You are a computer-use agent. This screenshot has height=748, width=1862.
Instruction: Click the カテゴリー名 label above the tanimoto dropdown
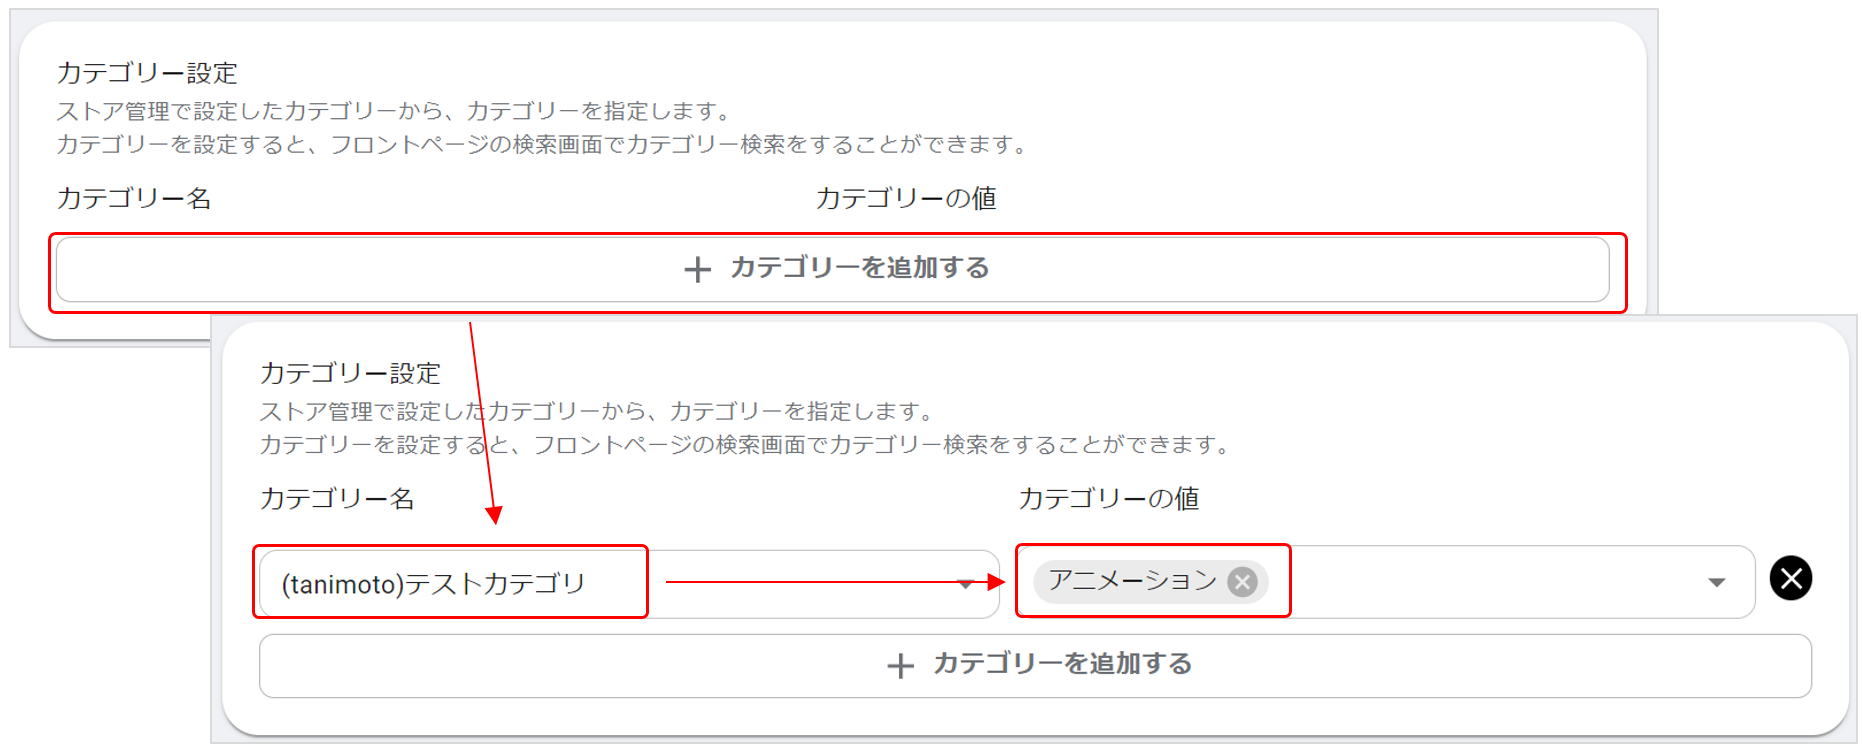coord(337,498)
